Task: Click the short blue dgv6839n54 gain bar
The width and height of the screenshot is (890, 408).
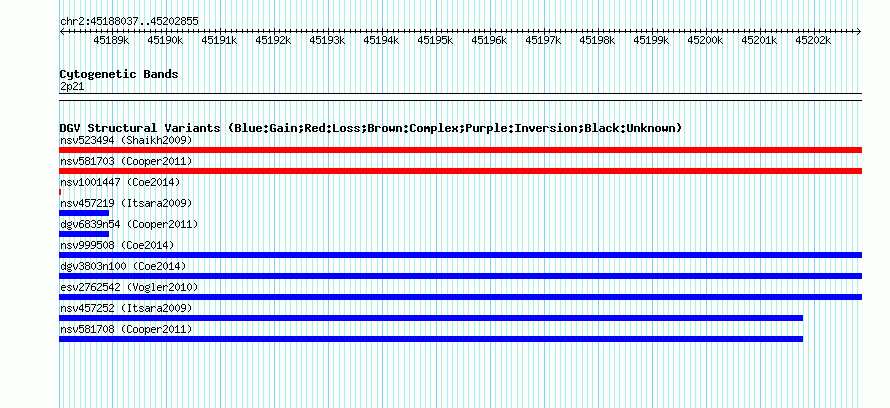Action: tap(84, 234)
